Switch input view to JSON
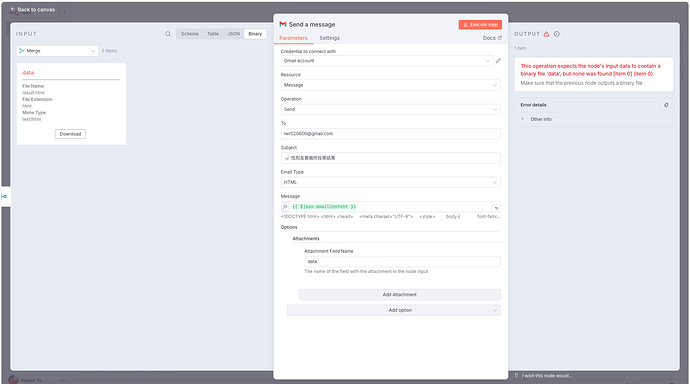Screen dimensions: 690x384 pos(234,34)
